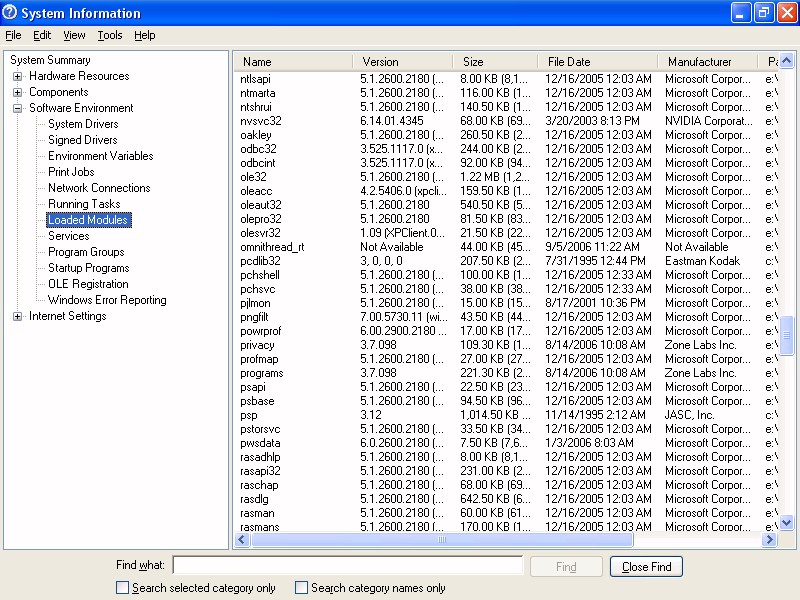Open the Tools menu
Screen dimensions: 800x600
tap(110, 35)
